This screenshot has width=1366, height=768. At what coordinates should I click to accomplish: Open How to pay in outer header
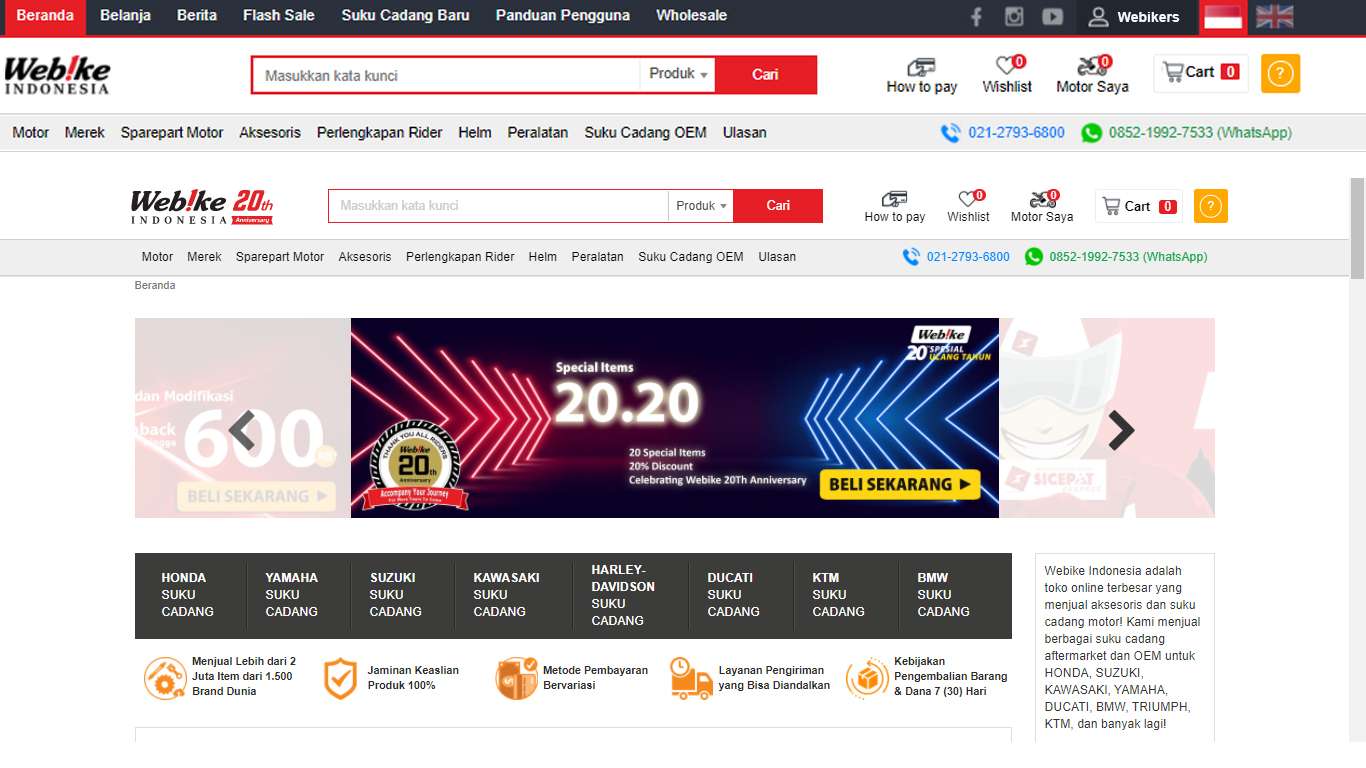[x=921, y=76]
